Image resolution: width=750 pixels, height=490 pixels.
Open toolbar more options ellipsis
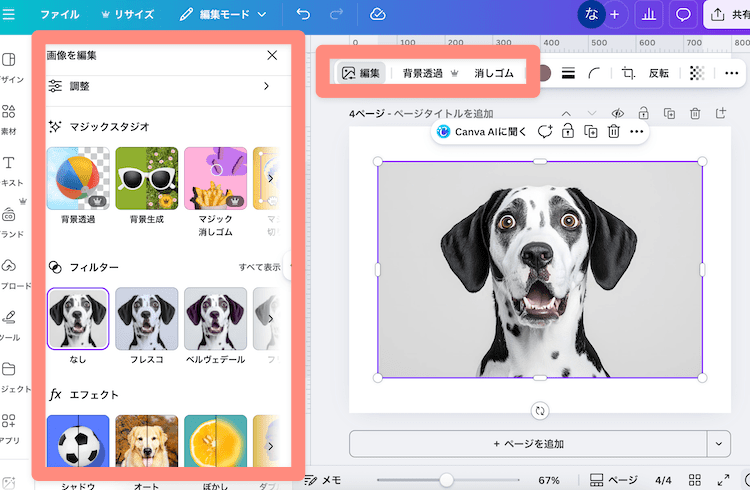pos(731,73)
